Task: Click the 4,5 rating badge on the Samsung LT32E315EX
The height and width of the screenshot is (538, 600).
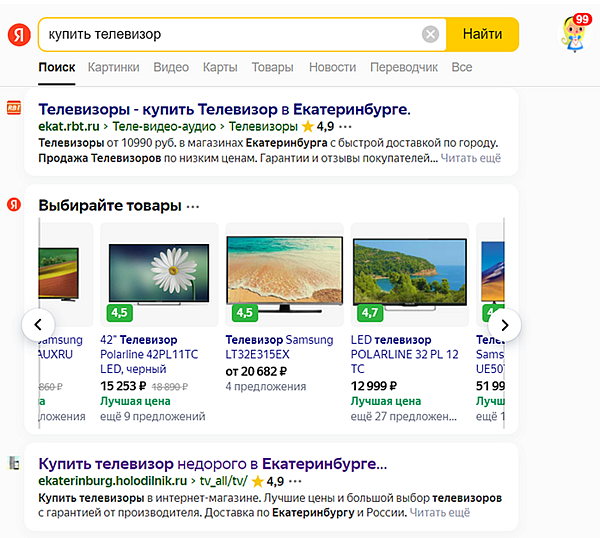Action: tap(245, 313)
